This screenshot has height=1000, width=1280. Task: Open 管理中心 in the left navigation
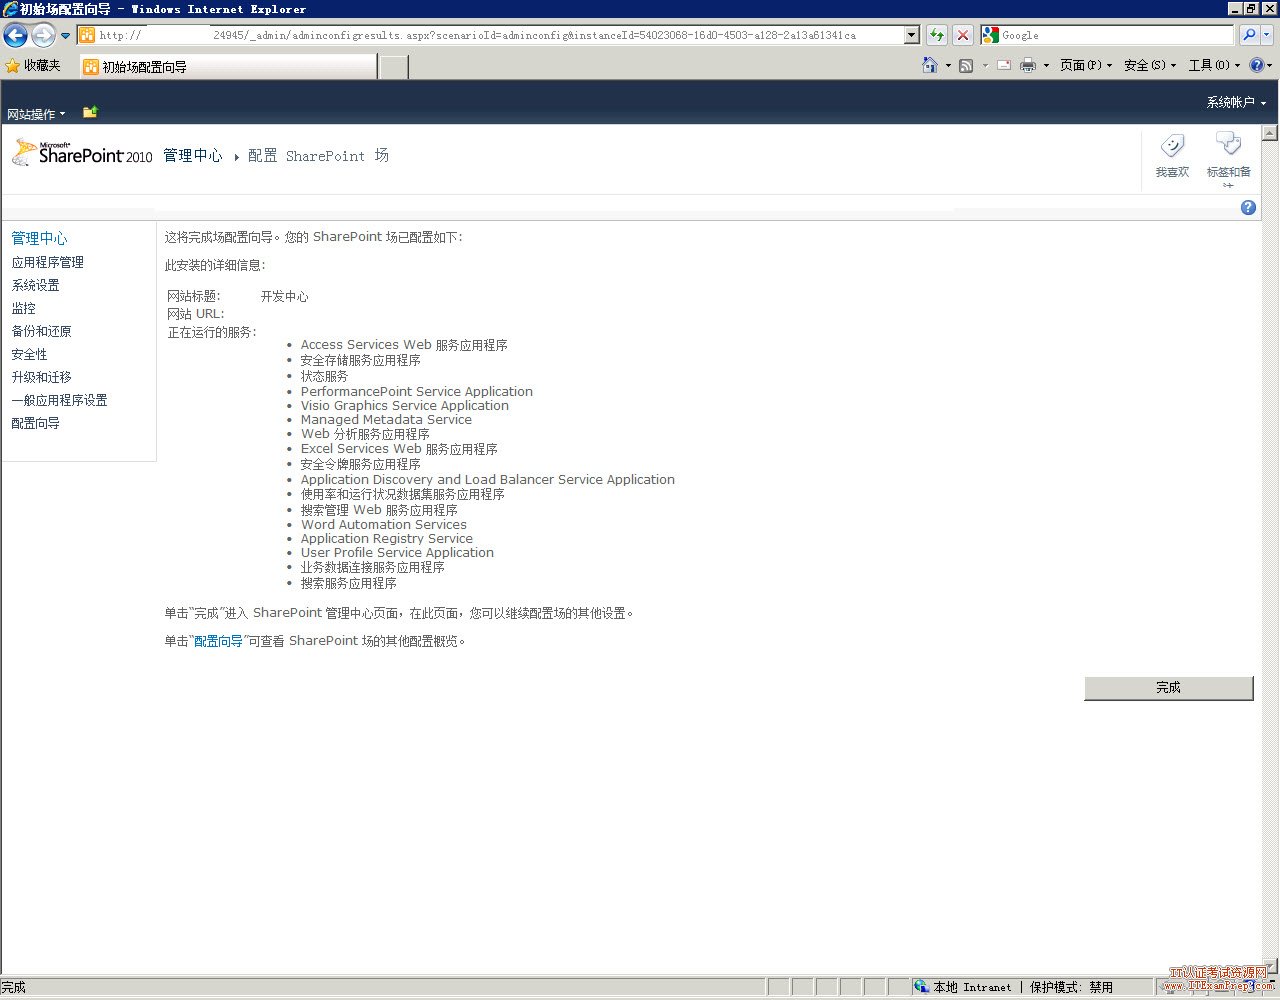pos(39,238)
